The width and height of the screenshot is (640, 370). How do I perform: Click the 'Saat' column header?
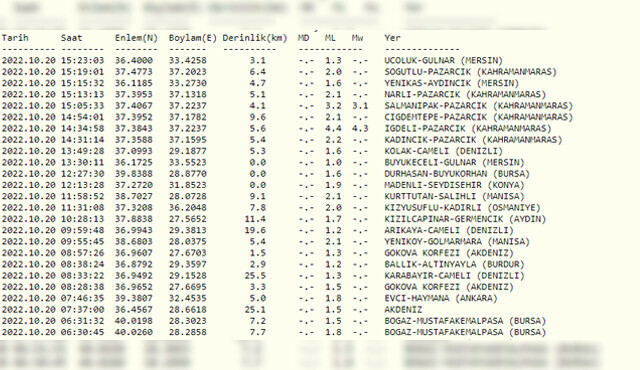click(71, 38)
